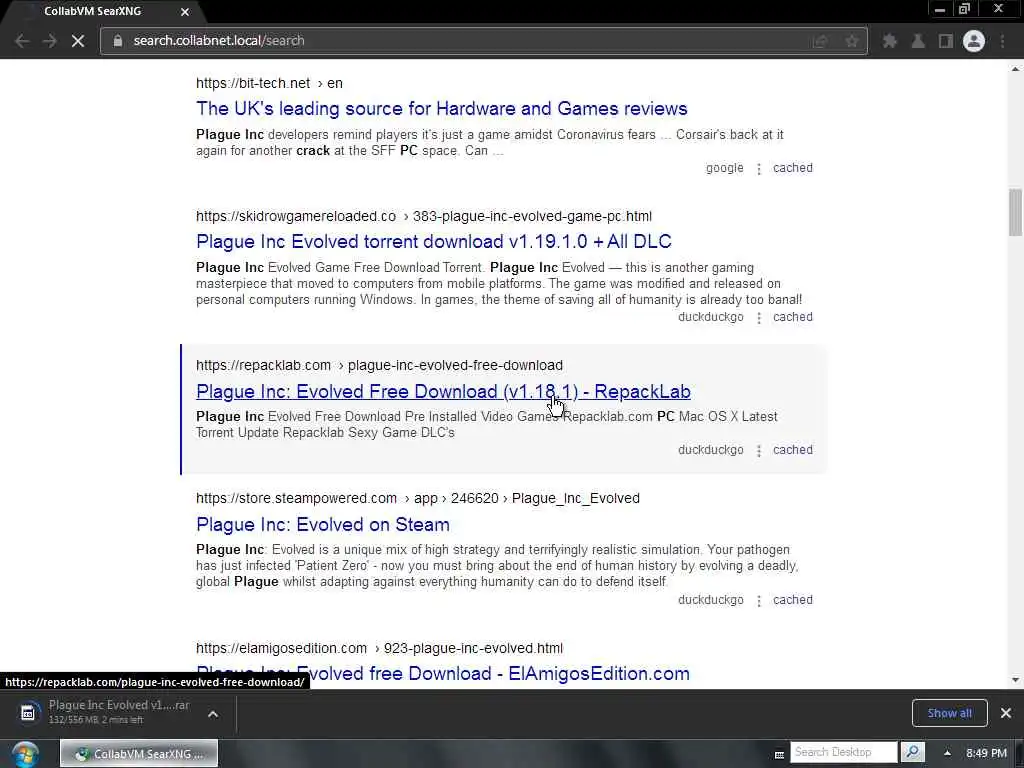Open the UK's leading source for Hardware link

point(441,108)
